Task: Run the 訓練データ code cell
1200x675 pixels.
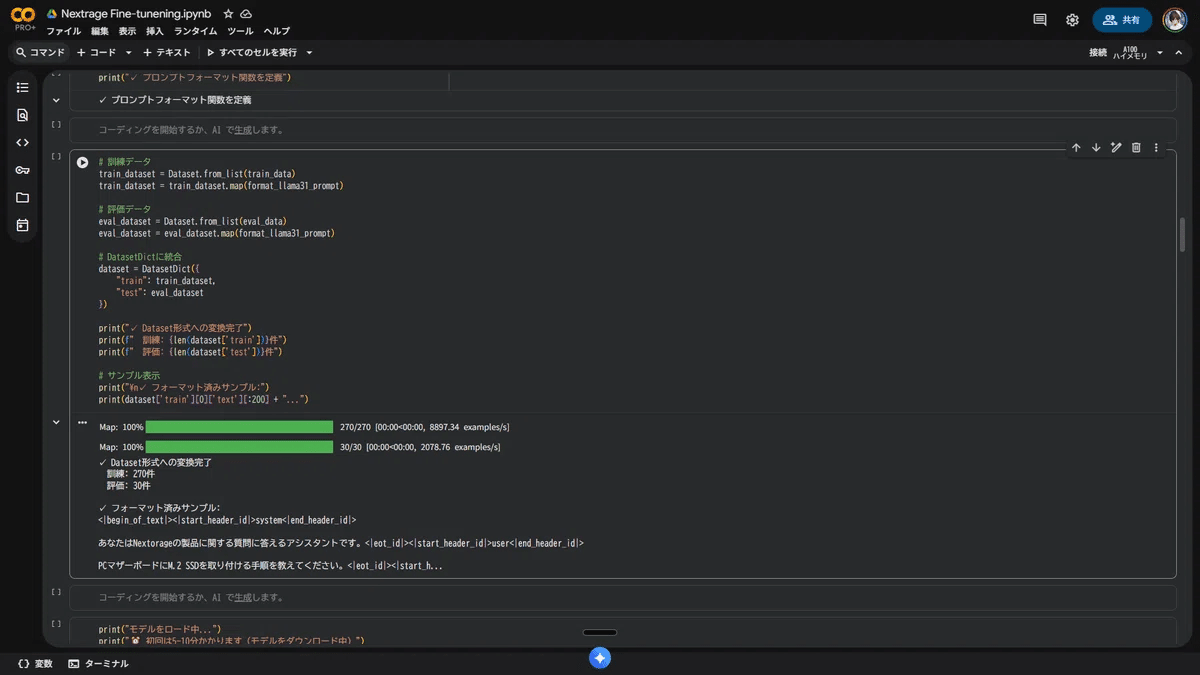Action: 83,162
